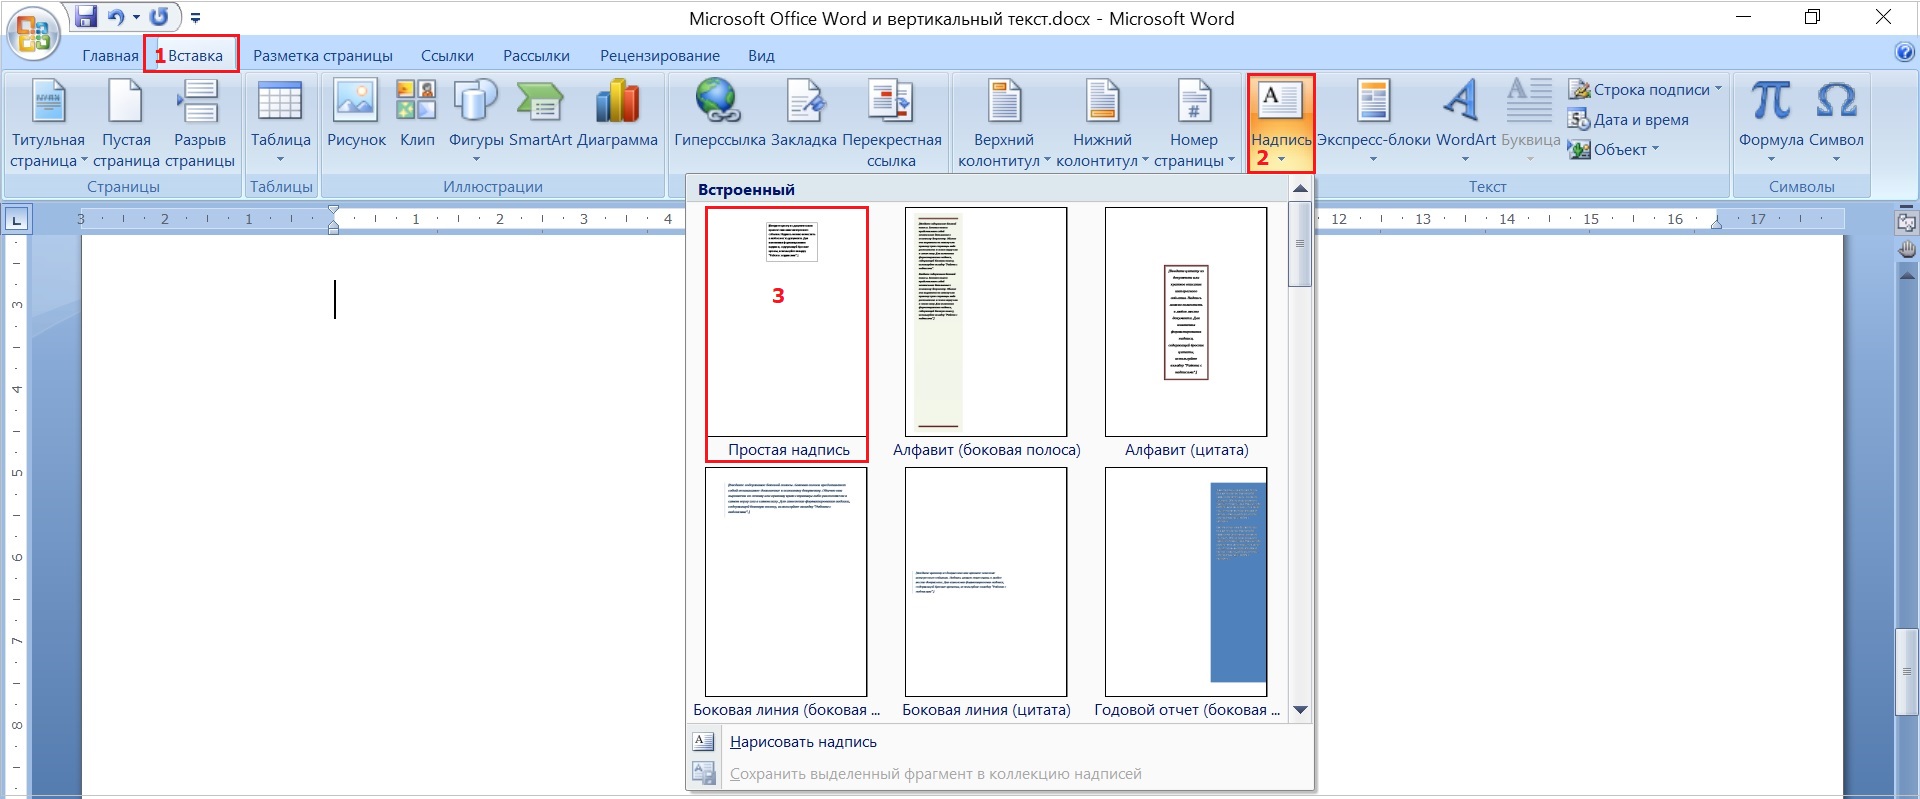Image resolution: width=1920 pixels, height=799 pixels.
Task: Save document with the floppy disk icon
Action: tap(87, 17)
